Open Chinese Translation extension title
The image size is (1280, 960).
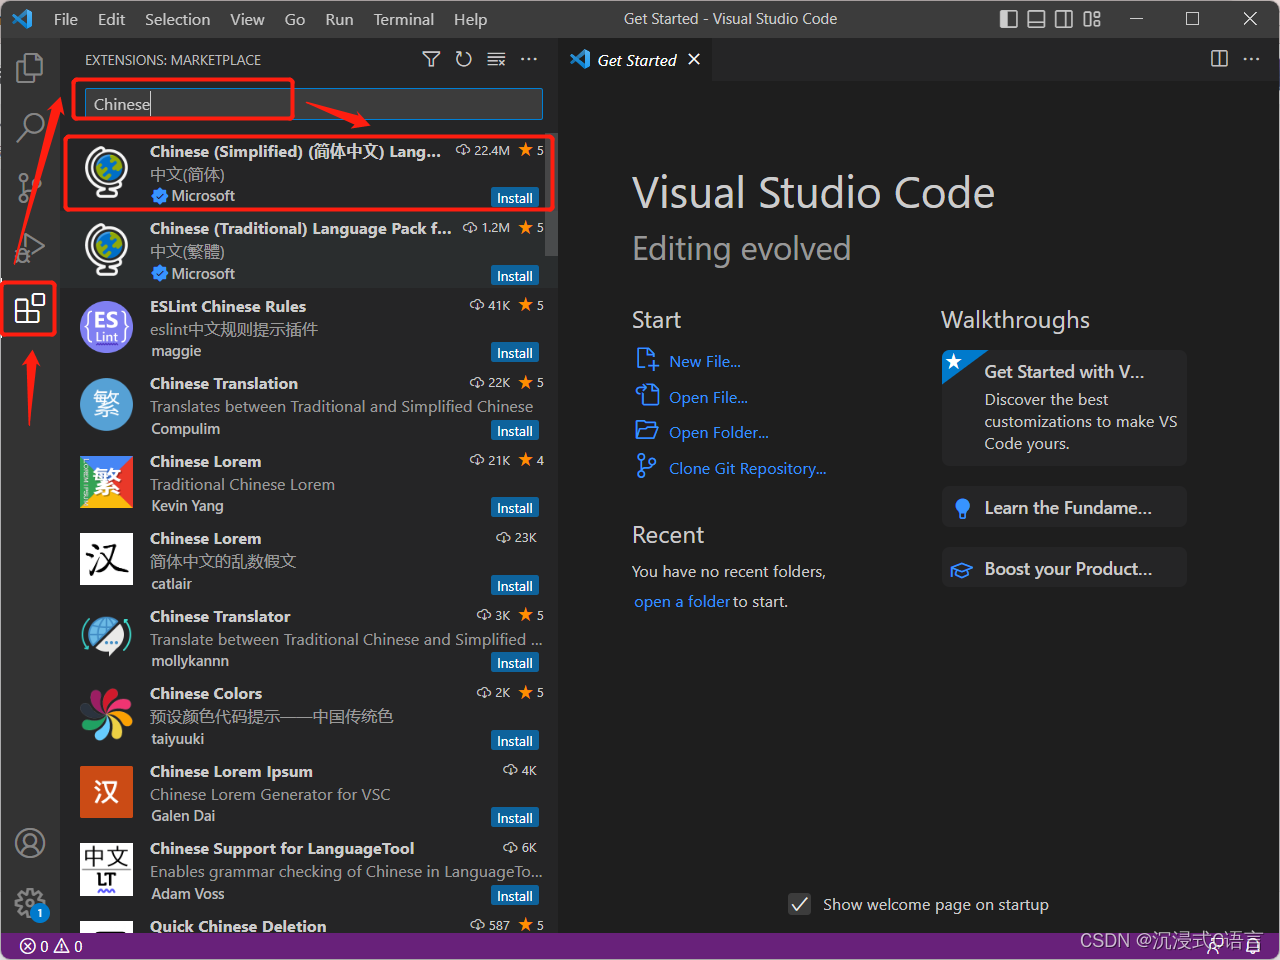coord(224,383)
